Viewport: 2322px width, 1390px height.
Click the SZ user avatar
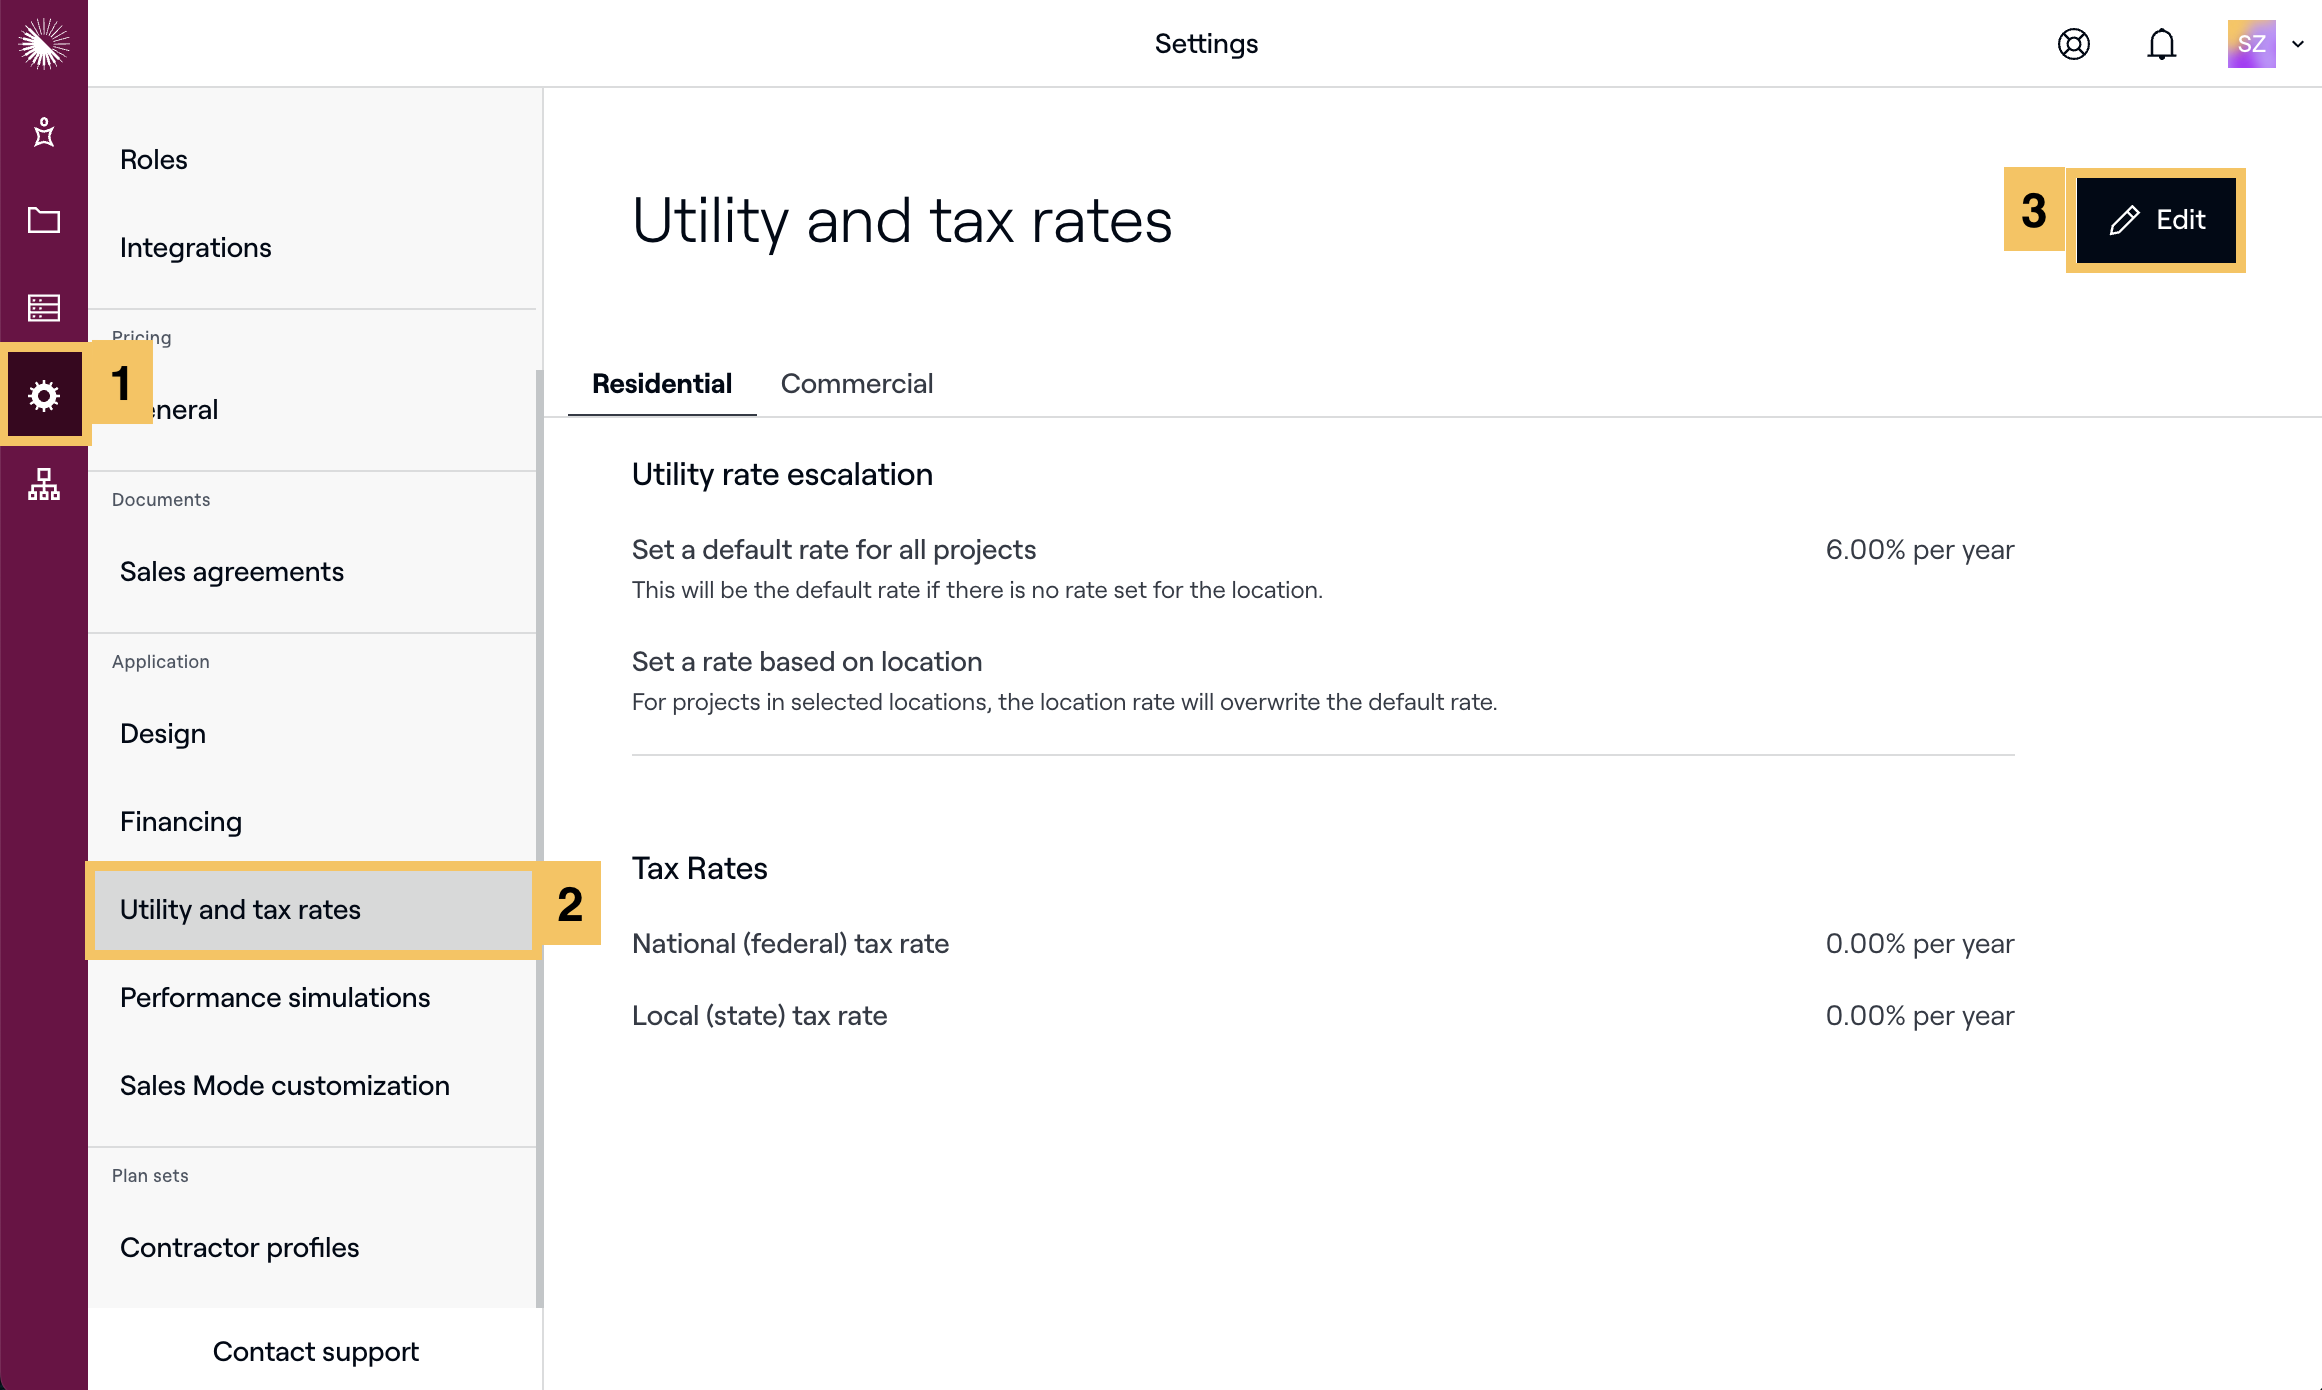pos(2250,44)
